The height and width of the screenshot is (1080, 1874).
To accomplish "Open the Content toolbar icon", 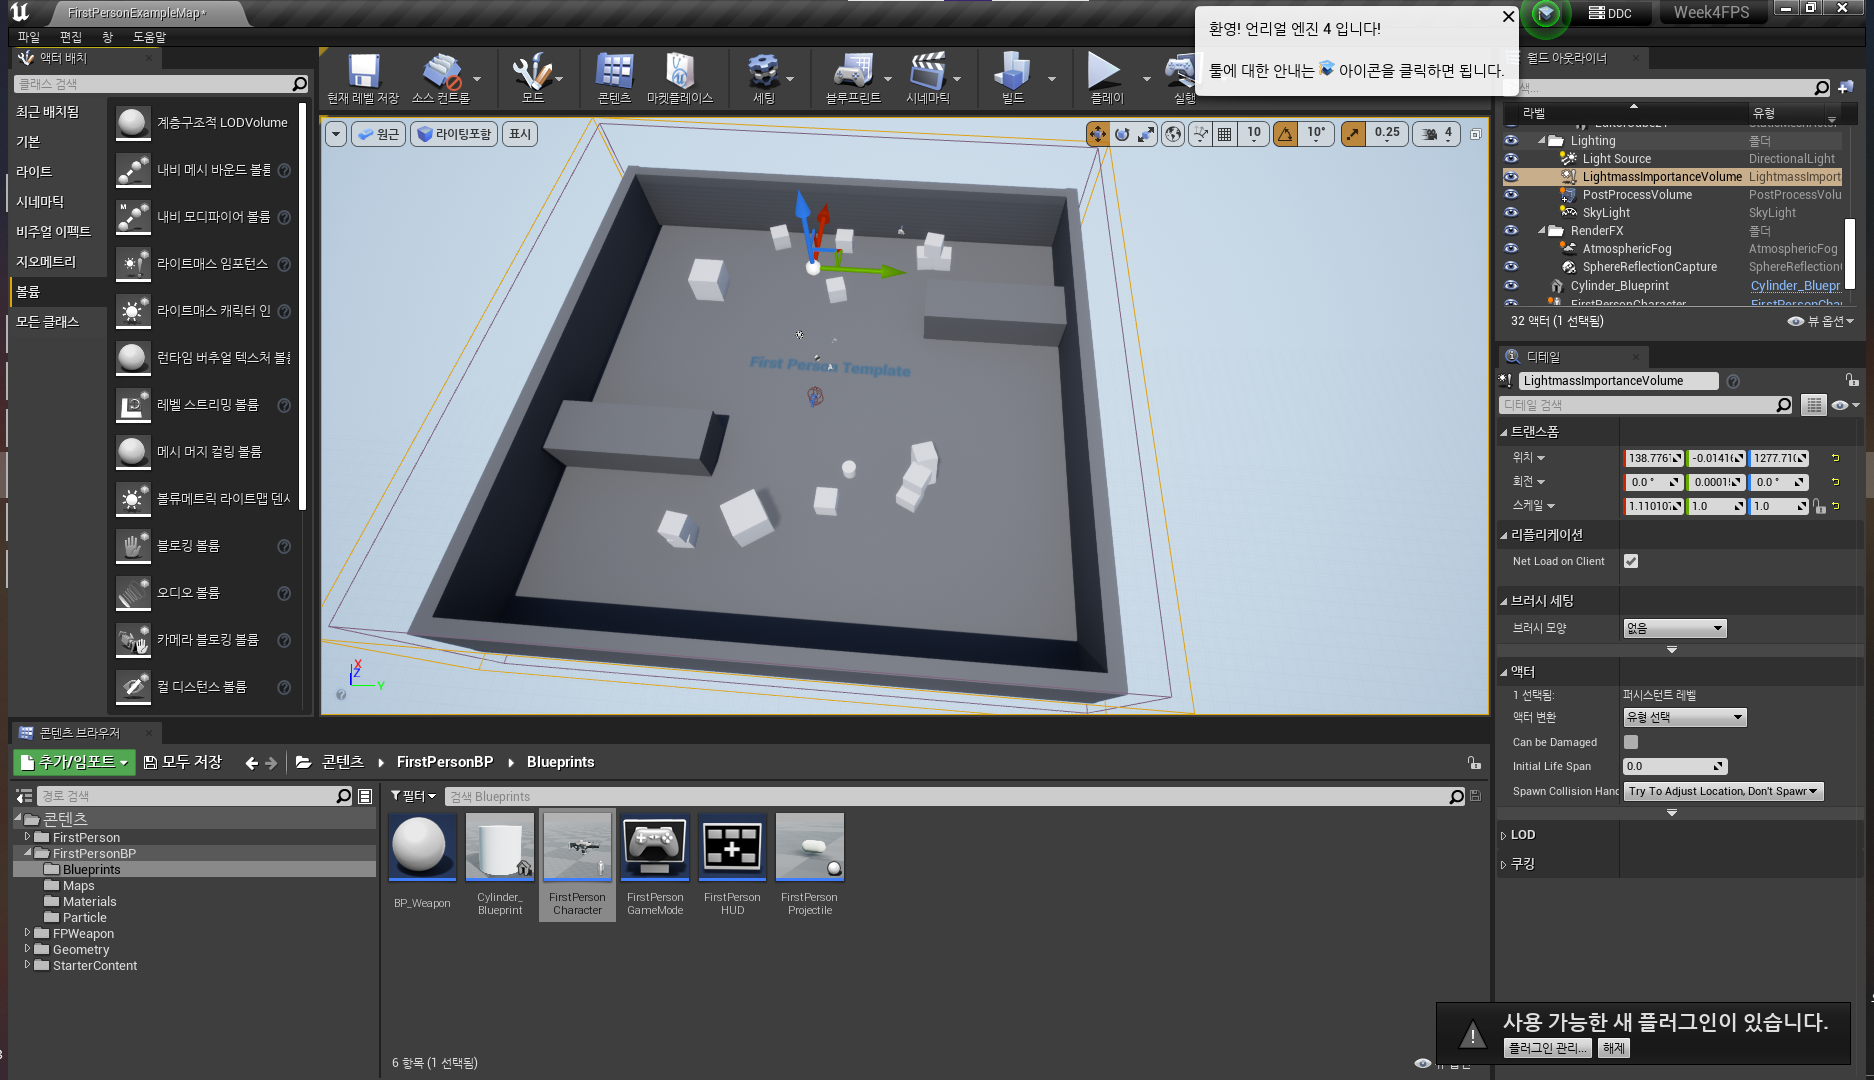I will click(614, 78).
